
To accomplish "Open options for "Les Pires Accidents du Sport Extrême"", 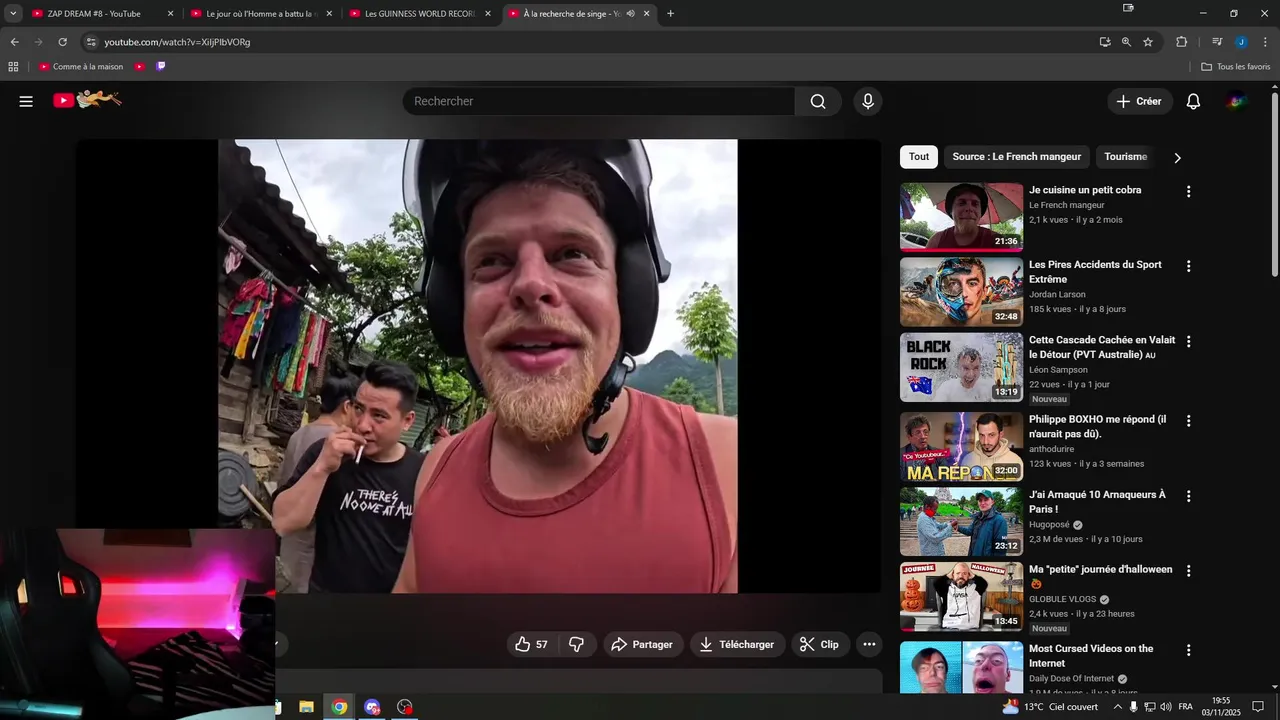I will (1188, 266).
